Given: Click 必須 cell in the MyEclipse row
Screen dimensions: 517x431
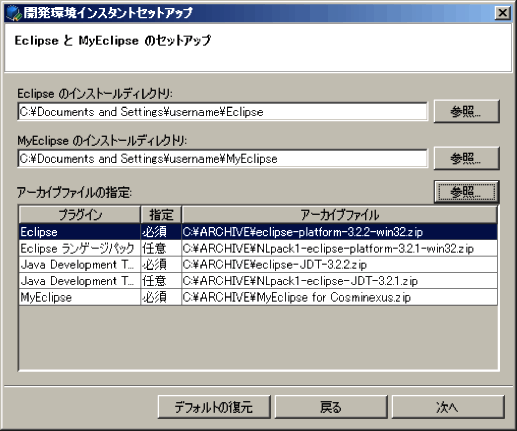Looking at the screenshot, I should tap(161, 297).
